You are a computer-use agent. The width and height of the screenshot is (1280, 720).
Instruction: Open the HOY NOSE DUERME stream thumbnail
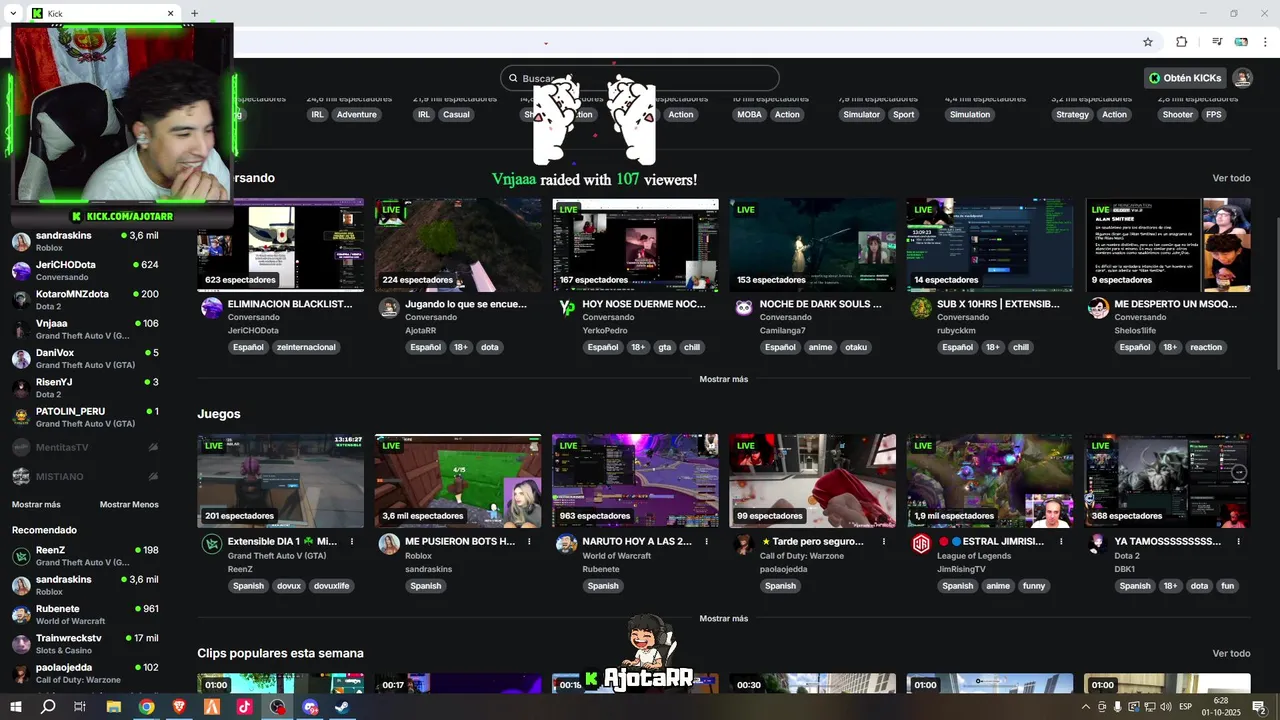point(635,245)
